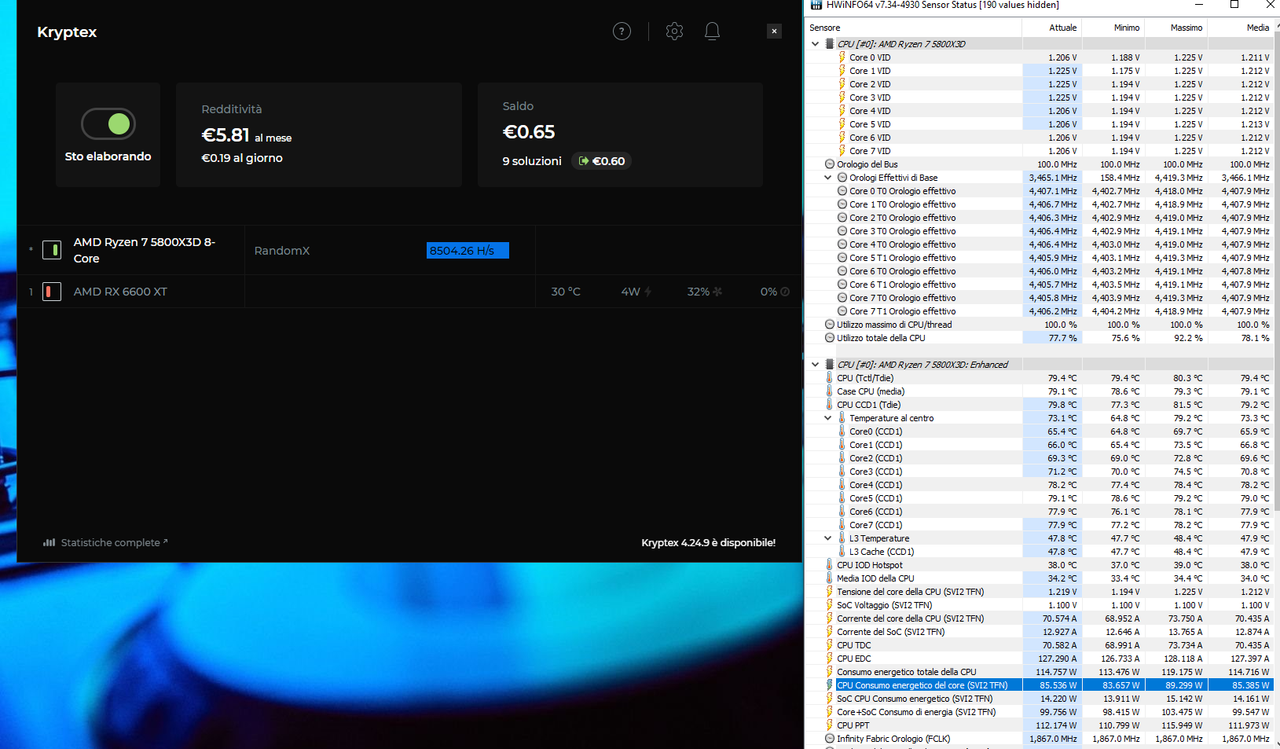Screen dimensions: 1280x749
Task: Select the CPU CCD1 (Tdie) row
Action: tap(1039, 405)
